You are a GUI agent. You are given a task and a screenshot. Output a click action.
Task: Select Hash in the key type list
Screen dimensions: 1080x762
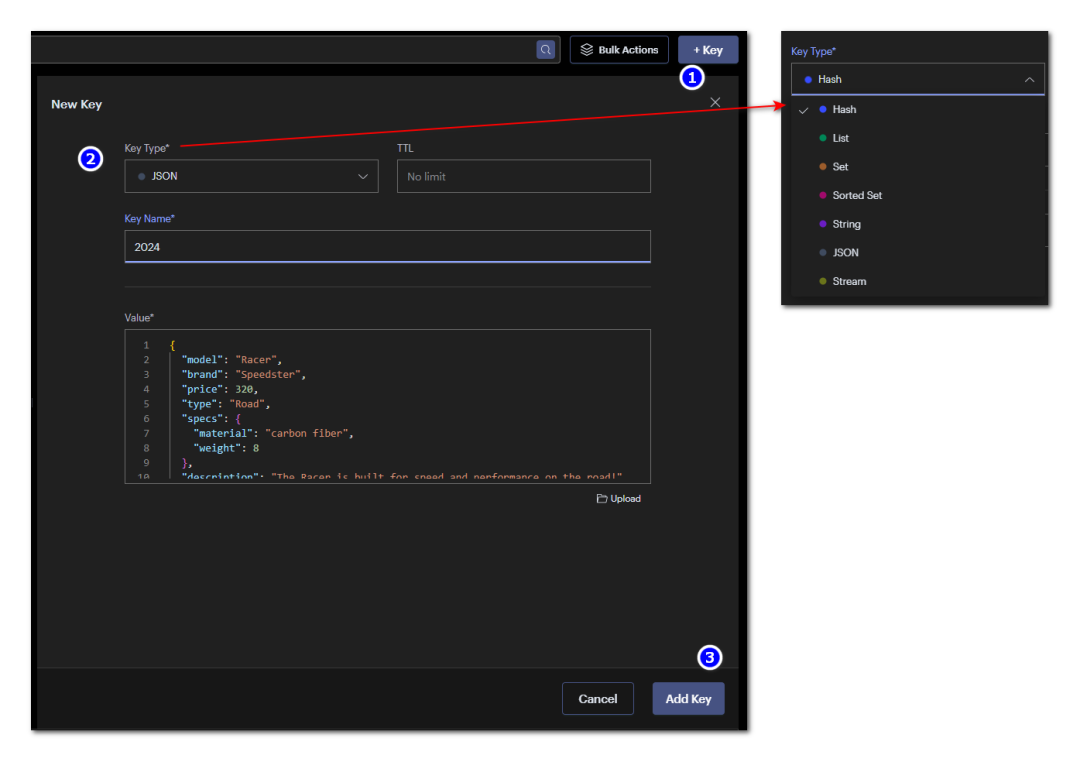pos(917,110)
